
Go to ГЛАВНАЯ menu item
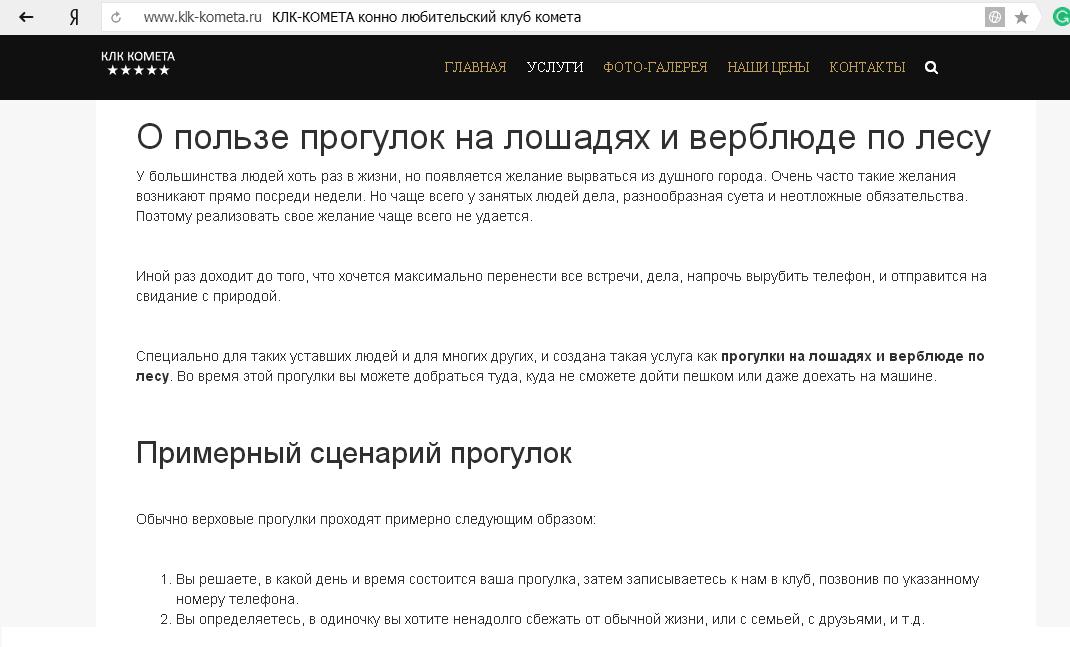475,67
